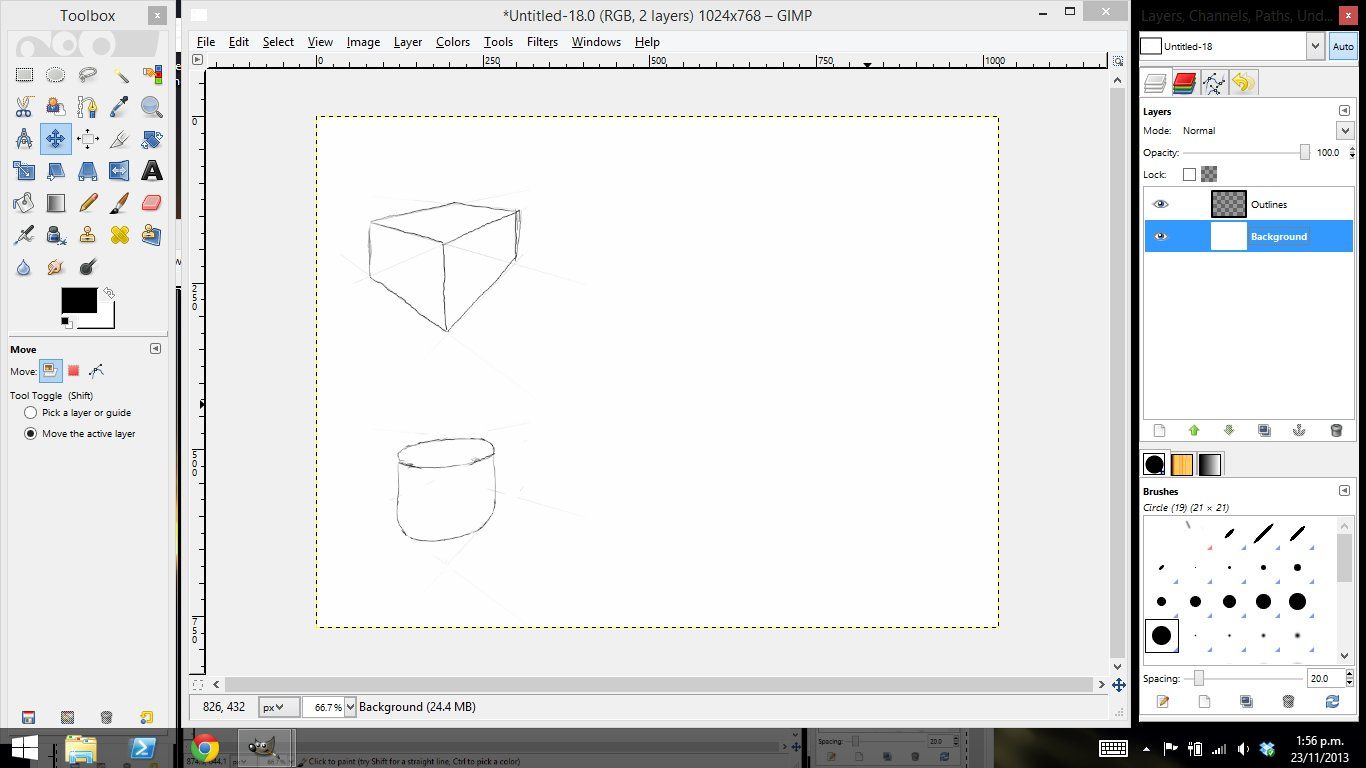Select the Bucket Fill tool
This screenshot has width=1366, height=768.
pos(24,202)
